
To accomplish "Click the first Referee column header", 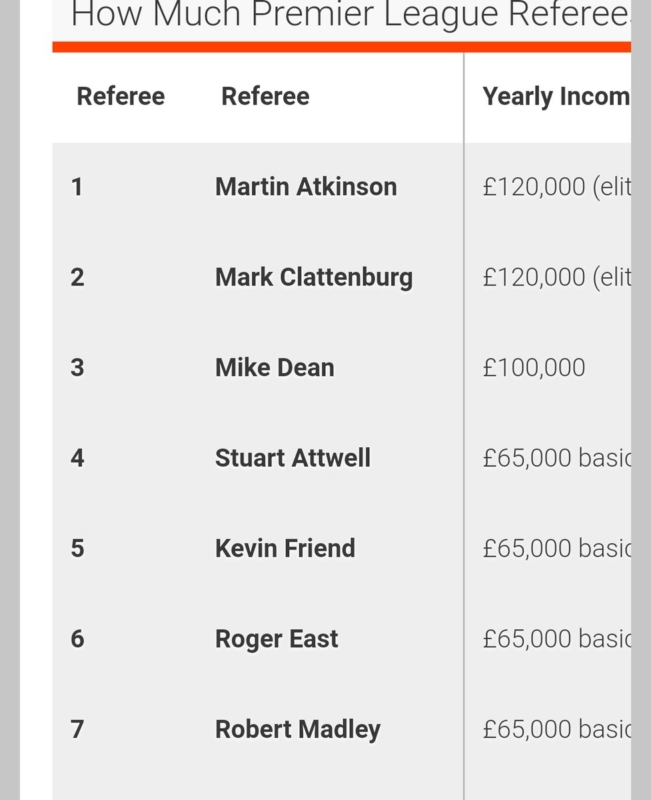I will (120, 96).
